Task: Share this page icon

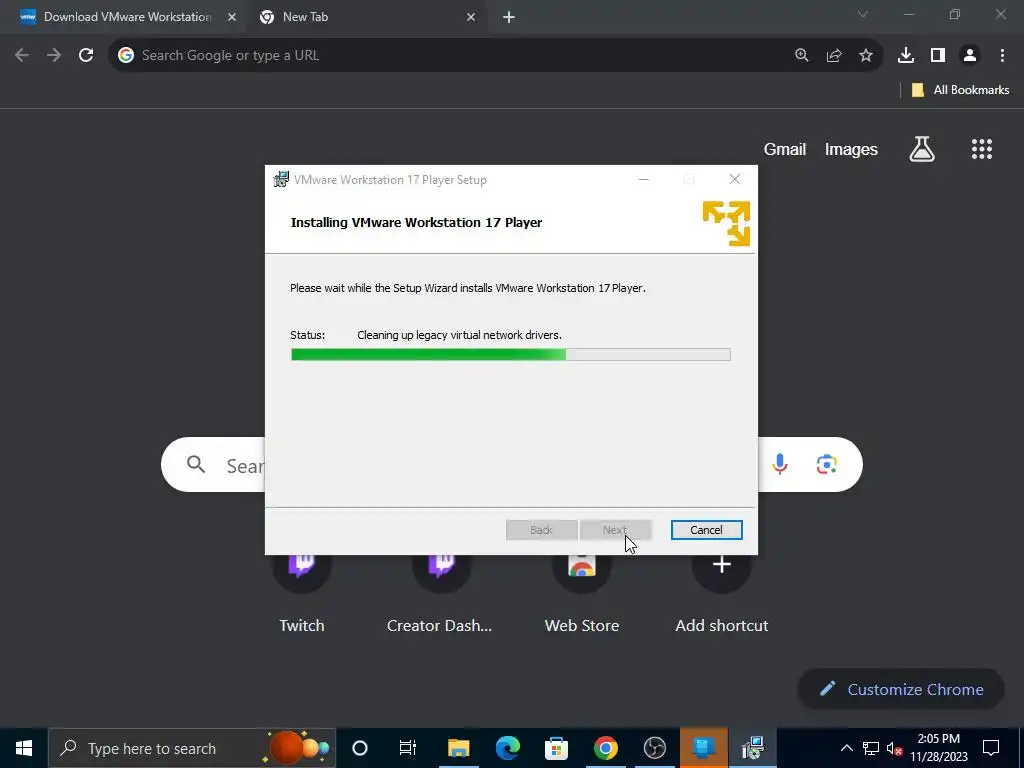Action: [834, 56]
